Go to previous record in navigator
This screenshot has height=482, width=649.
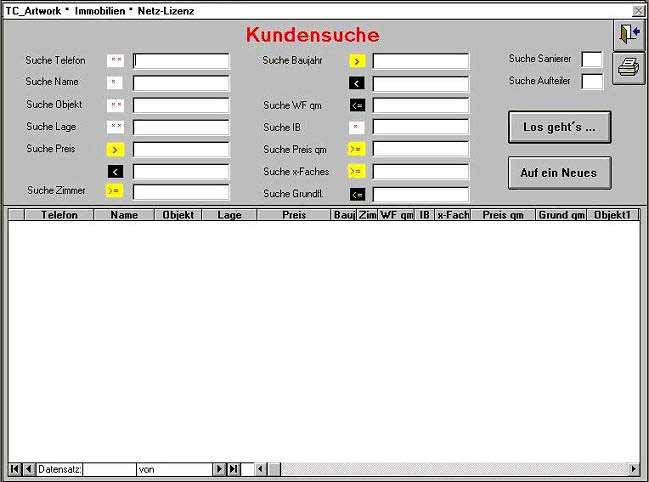[29, 469]
